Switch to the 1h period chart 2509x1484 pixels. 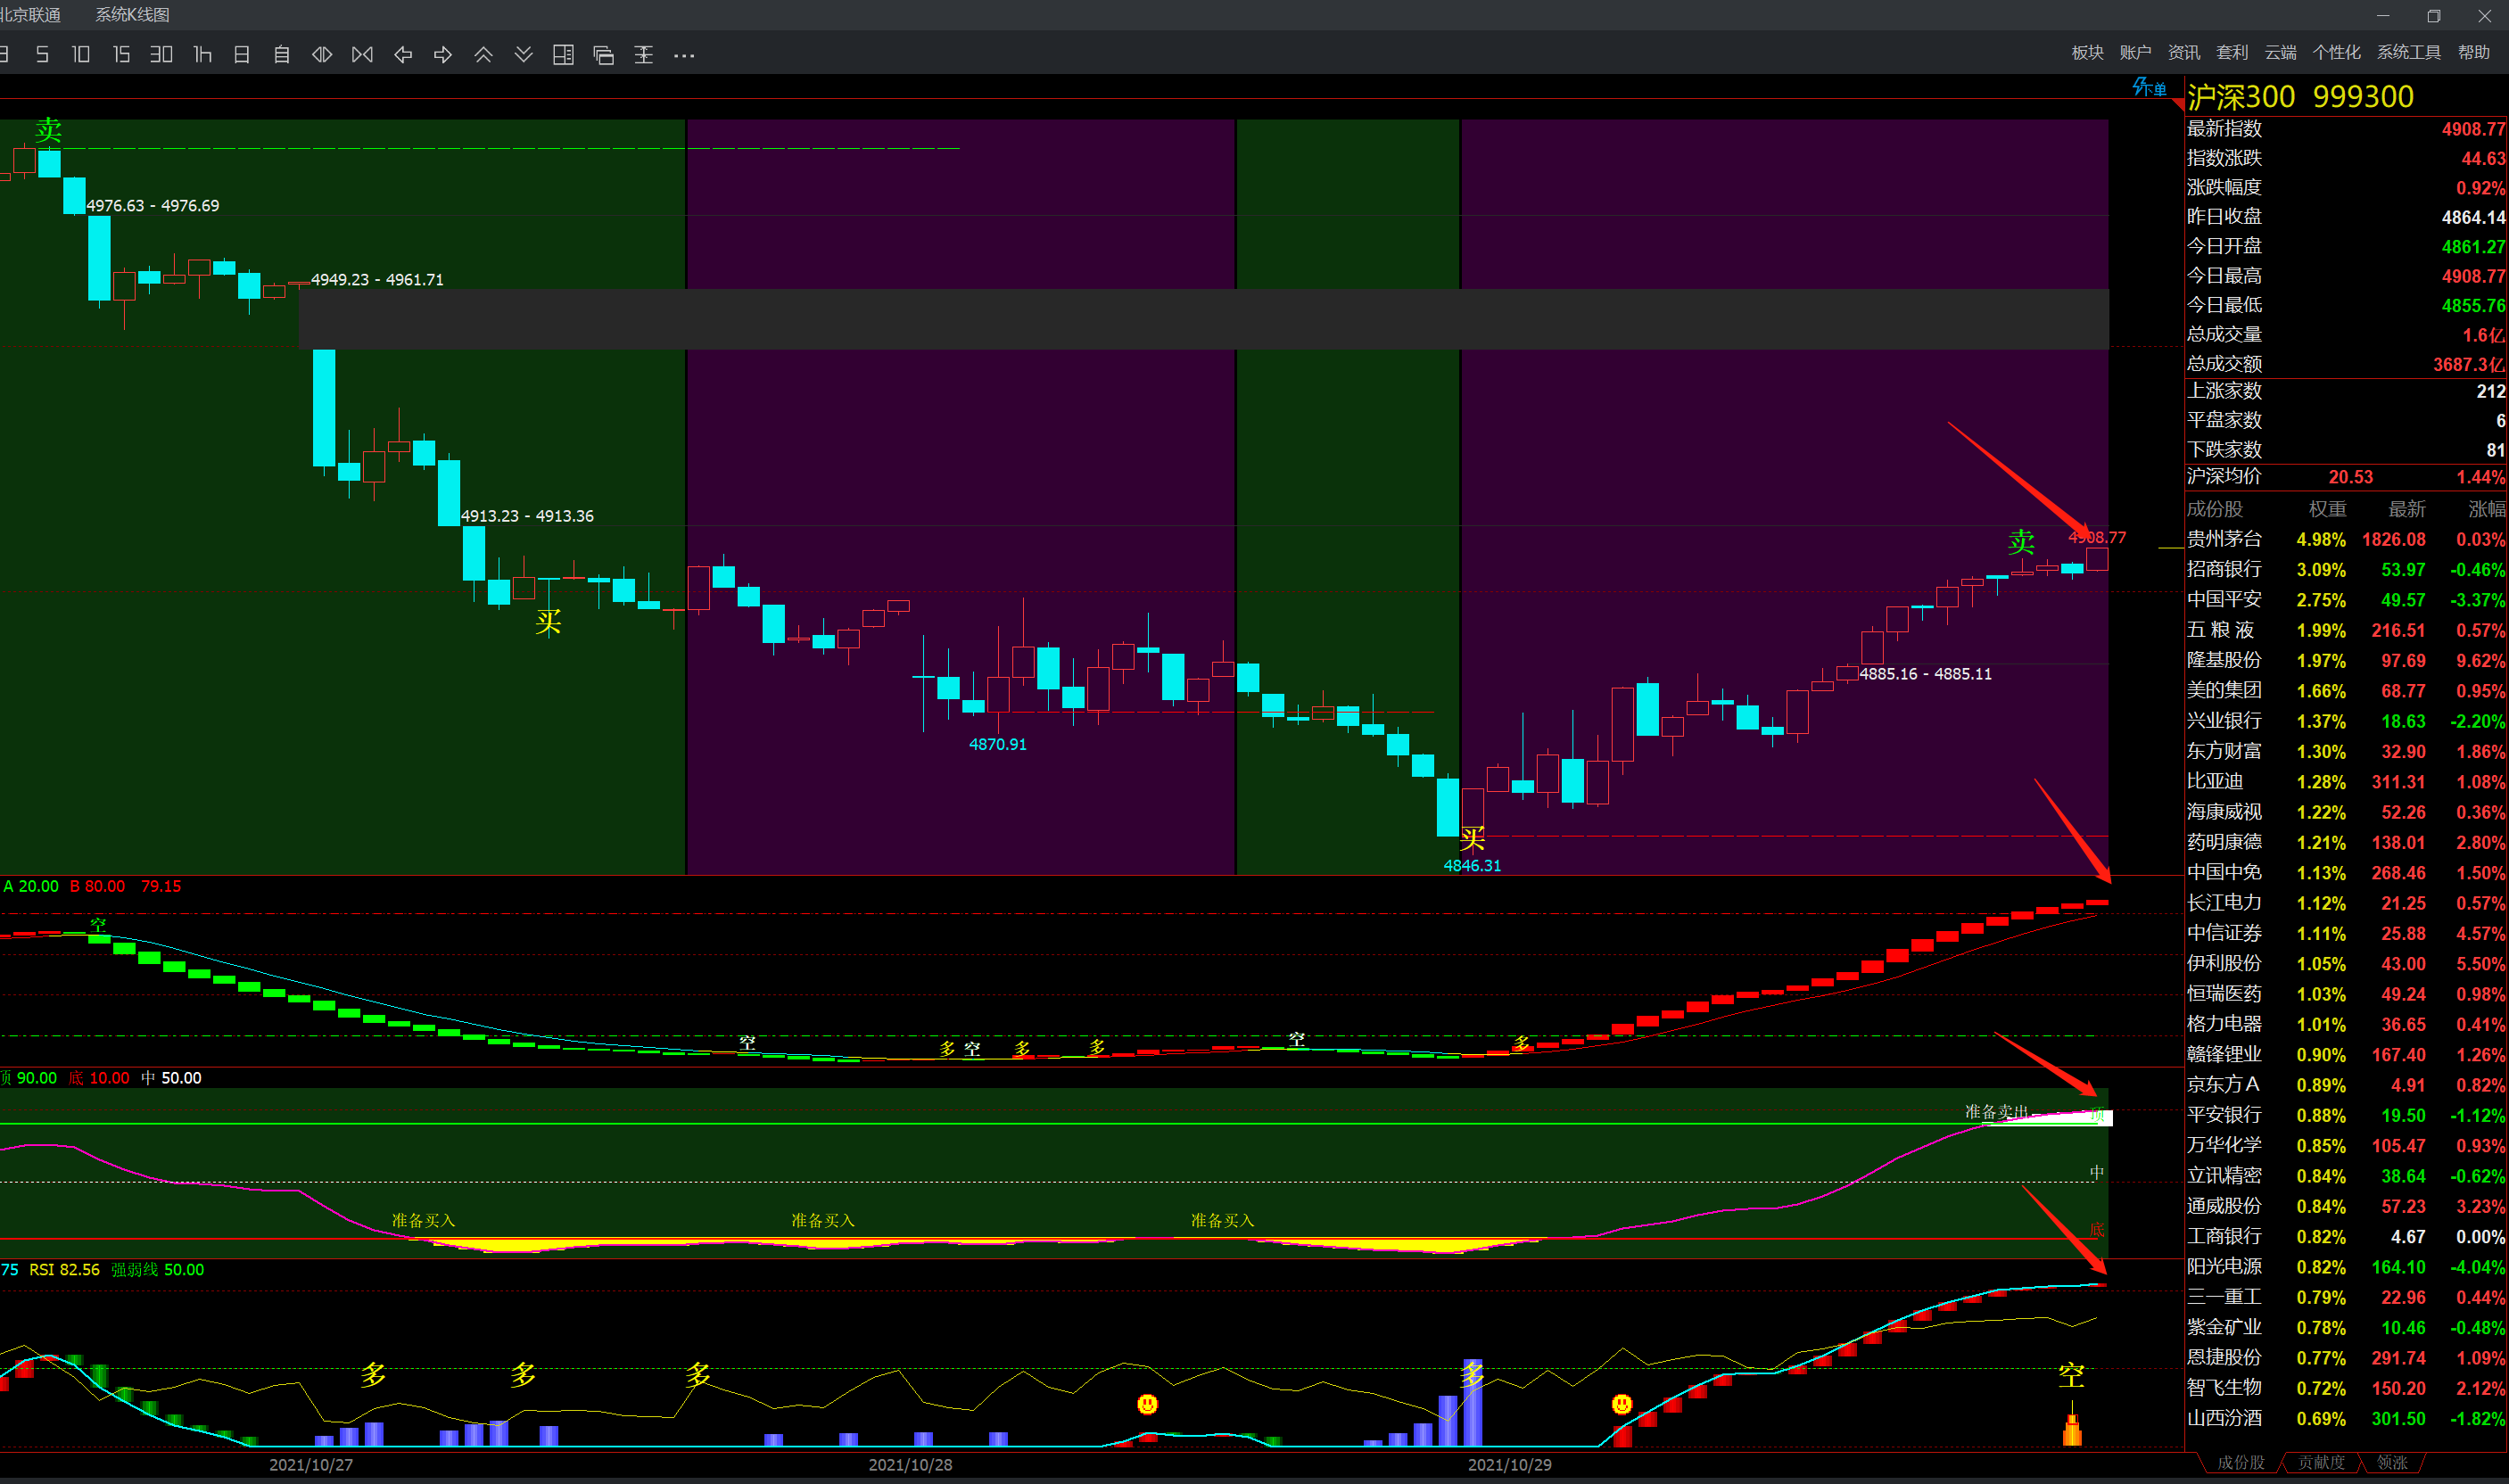point(202,54)
